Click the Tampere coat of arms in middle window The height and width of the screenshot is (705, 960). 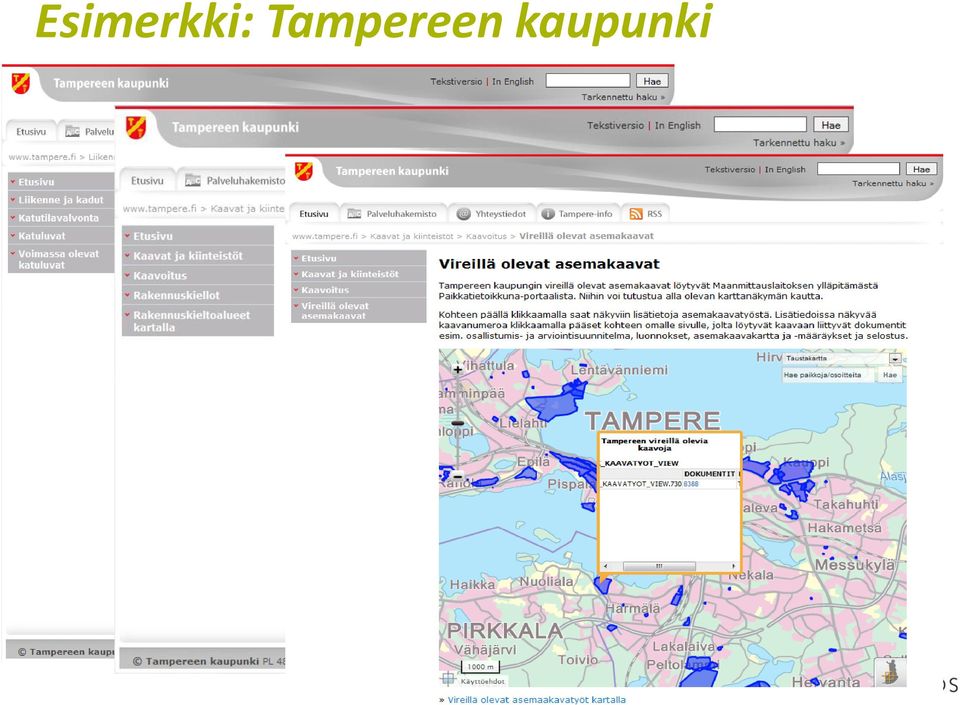point(136,127)
